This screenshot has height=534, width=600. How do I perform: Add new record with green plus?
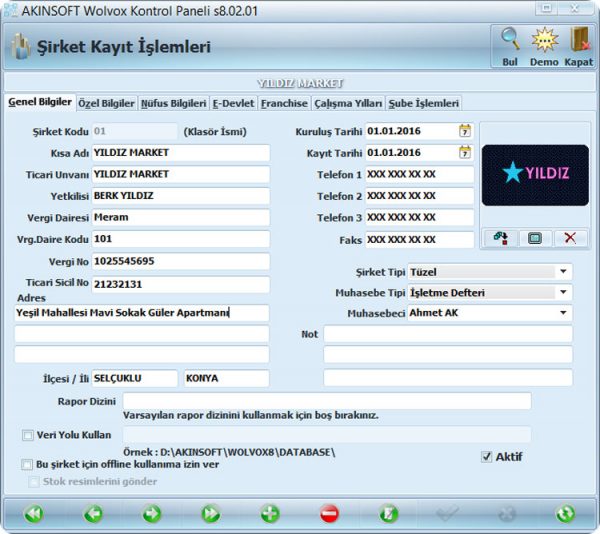tap(270, 513)
